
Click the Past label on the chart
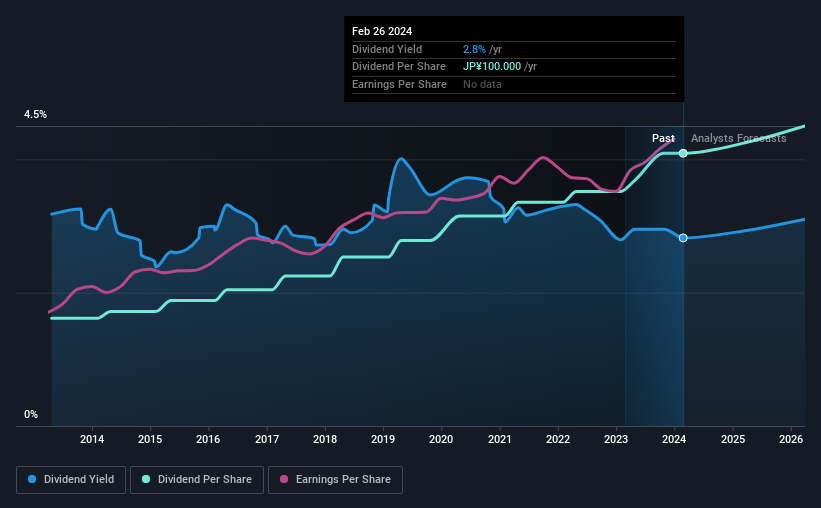[x=663, y=138]
